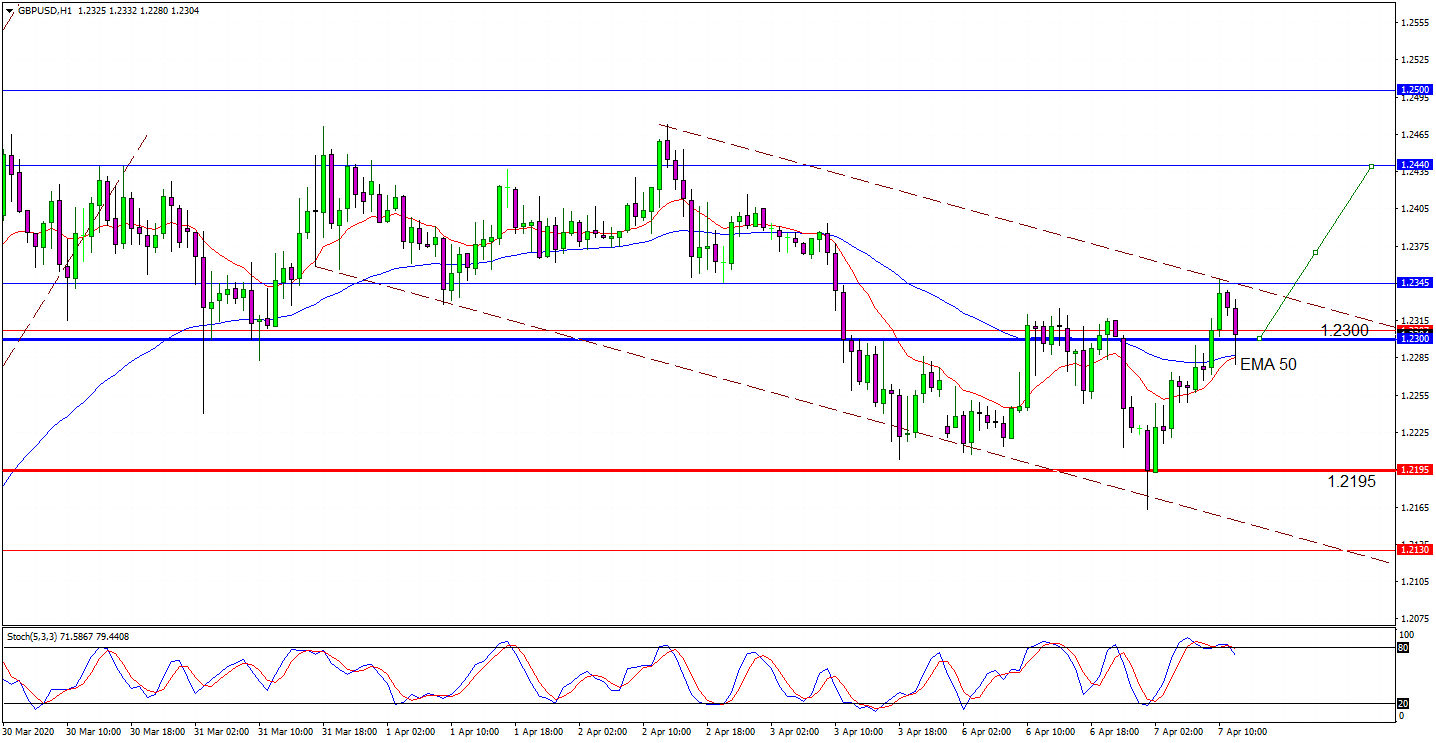This screenshot has height=743, width=1436.
Task: Click the '3 Apr 18:00' time axis label
Action: tap(924, 732)
